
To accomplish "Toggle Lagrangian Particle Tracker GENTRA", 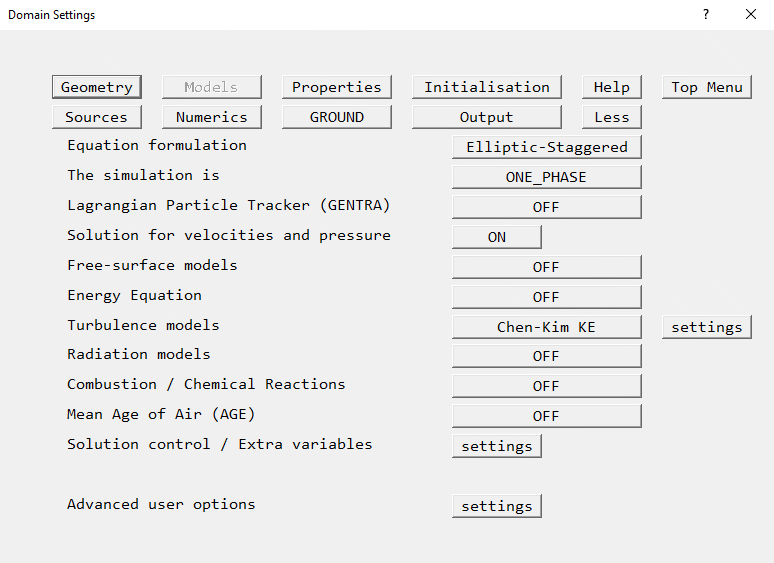I will [x=546, y=207].
